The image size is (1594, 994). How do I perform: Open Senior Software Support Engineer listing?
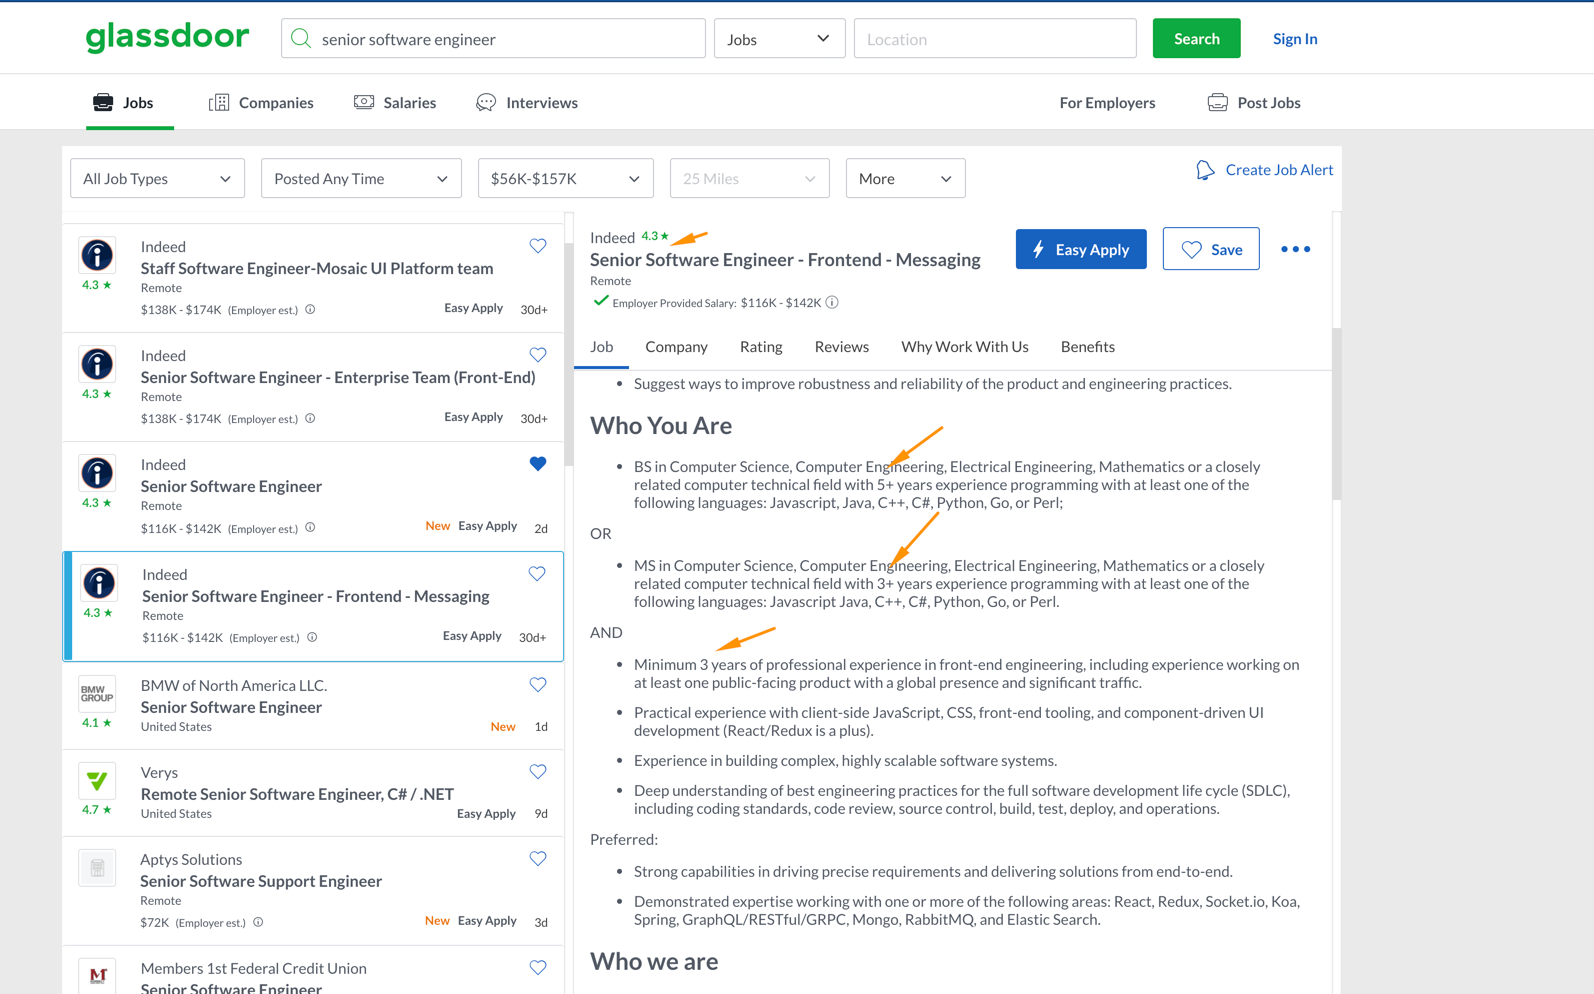pos(261,881)
